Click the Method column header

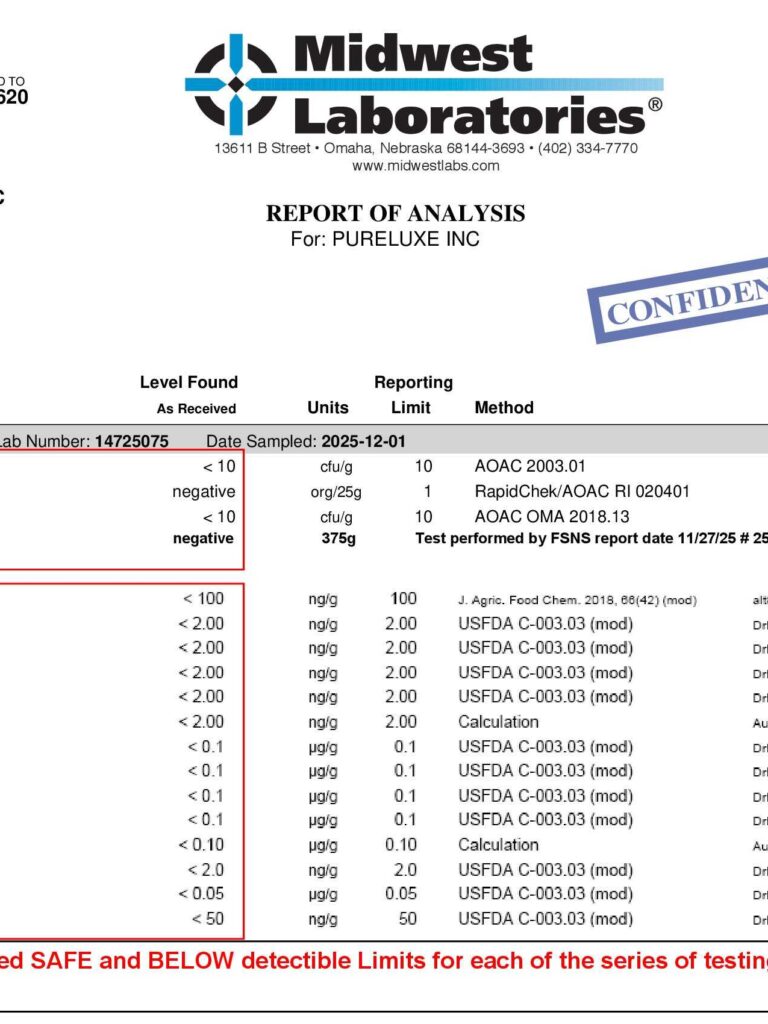coord(504,408)
